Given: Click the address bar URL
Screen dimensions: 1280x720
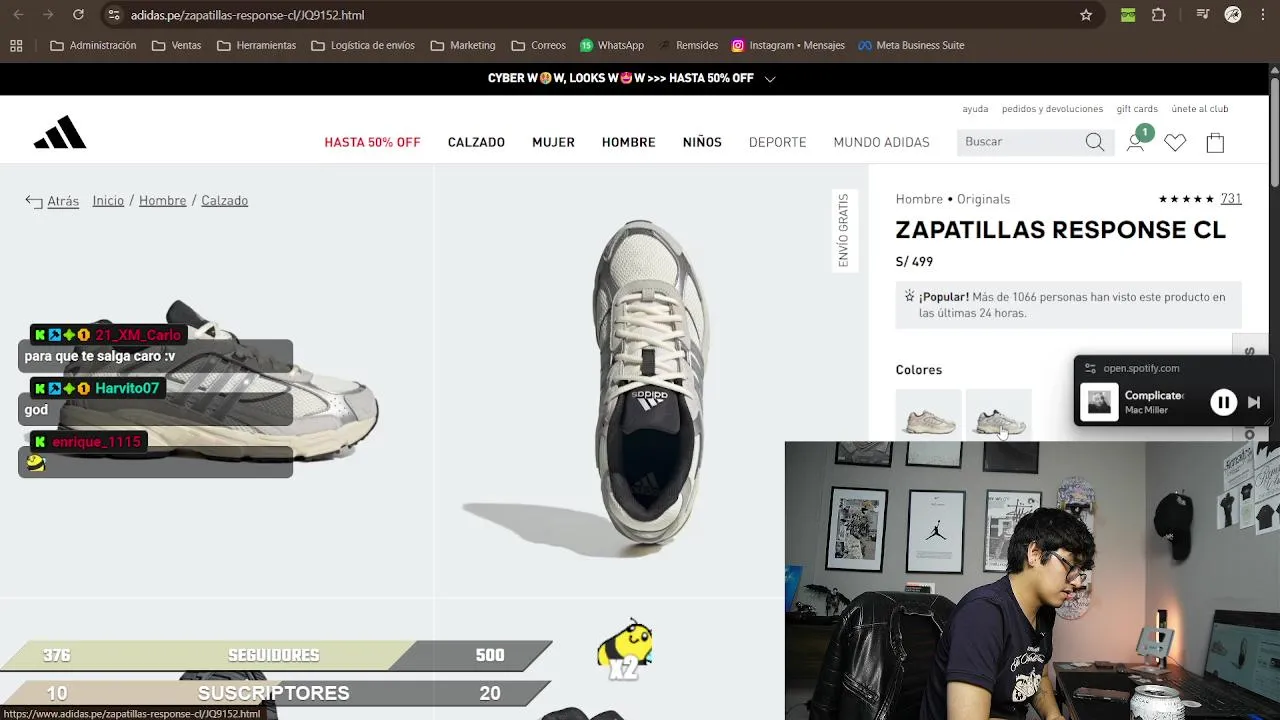Looking at the screenshot, I should (247, 15).
